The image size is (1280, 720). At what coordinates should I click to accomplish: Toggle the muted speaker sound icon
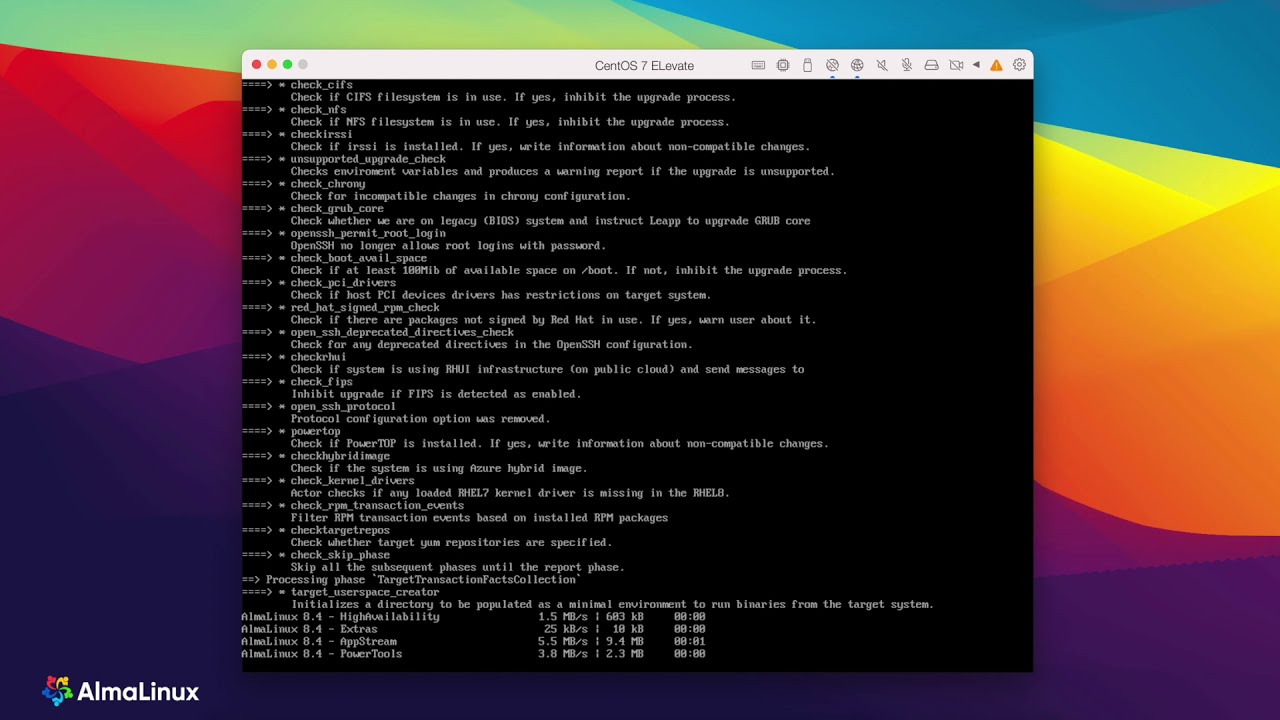tap(882, 65)
